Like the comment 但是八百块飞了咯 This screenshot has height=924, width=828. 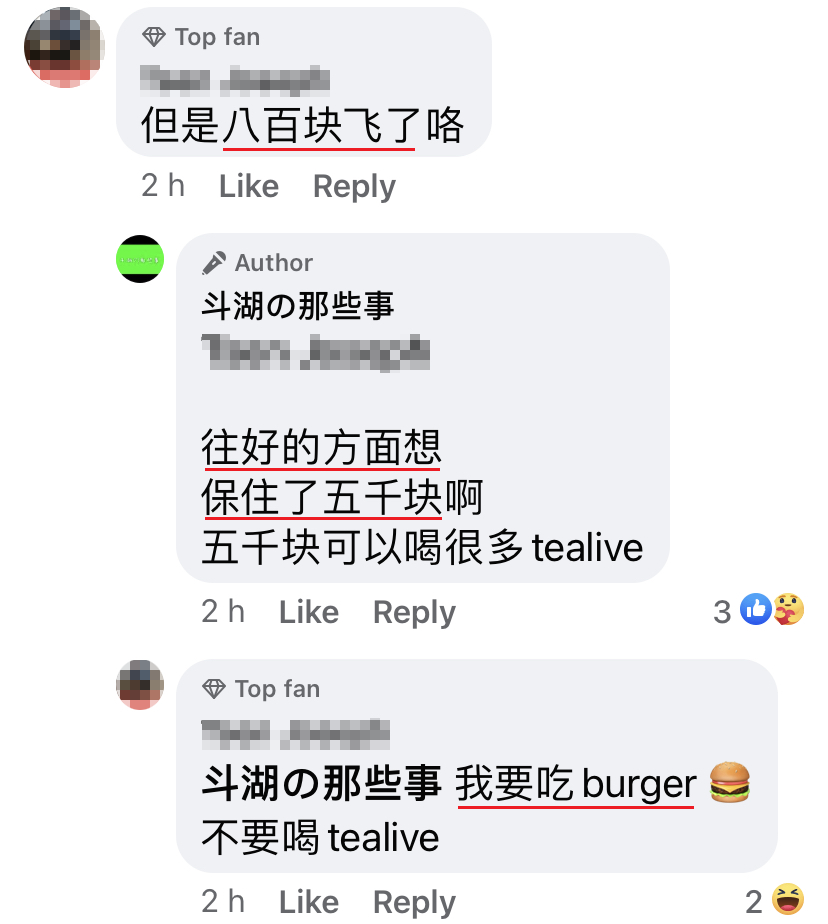click(x=249, y=187)
